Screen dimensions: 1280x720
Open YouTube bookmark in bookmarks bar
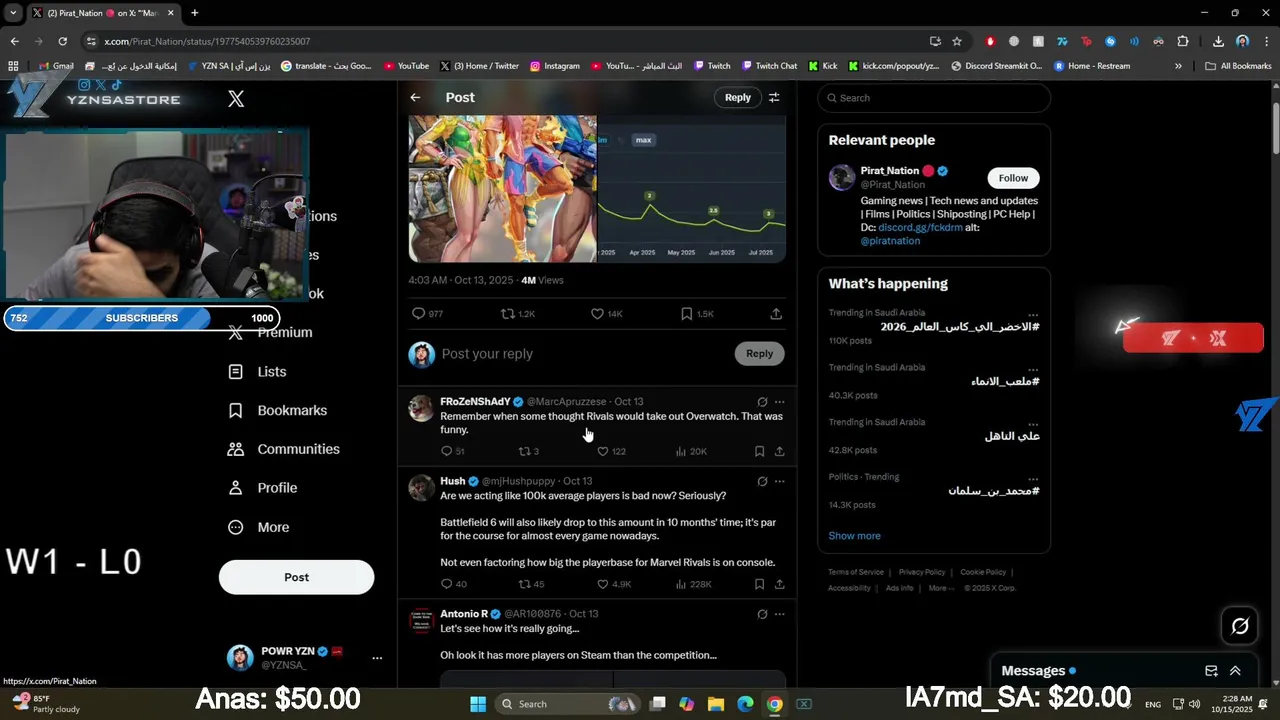point(405,66)
